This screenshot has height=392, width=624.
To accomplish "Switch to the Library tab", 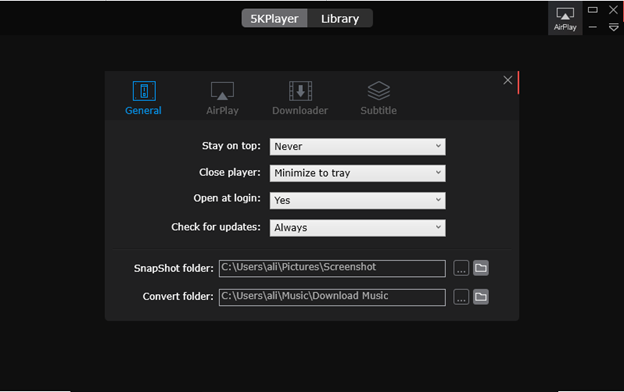I will (x=340, y=18).
